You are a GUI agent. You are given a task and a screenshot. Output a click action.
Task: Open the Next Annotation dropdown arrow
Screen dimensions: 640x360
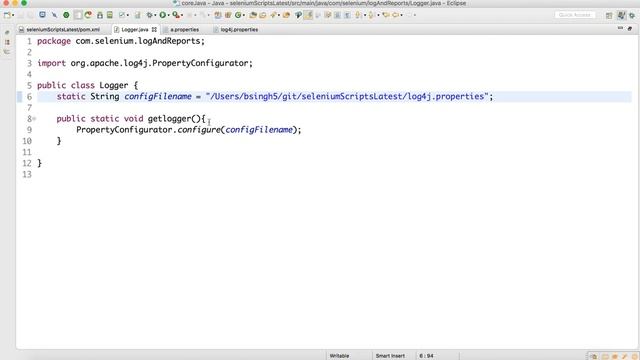click(365, 15)
